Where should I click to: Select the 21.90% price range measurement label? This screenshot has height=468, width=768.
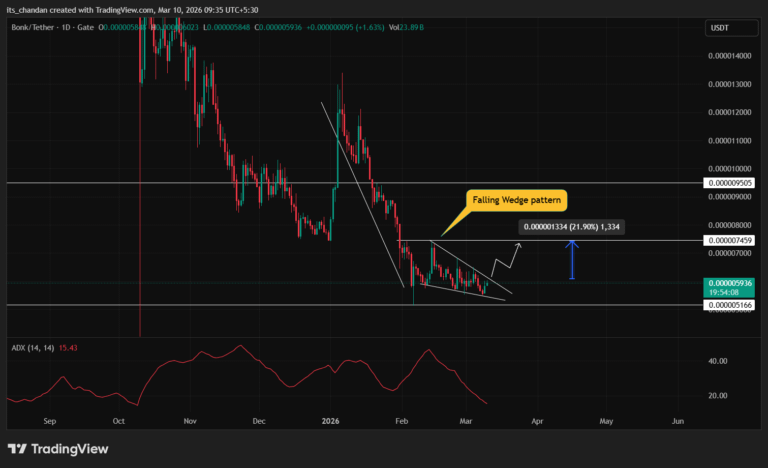tap(572, 226)
